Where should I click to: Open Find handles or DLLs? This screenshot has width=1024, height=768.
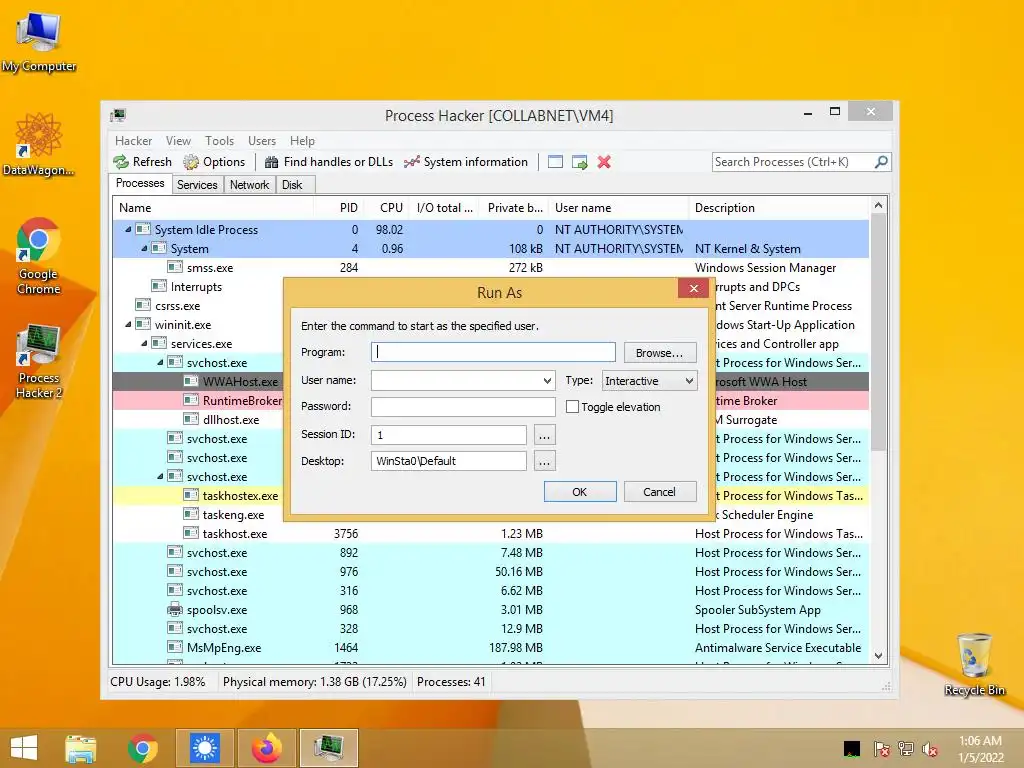(329, 162)
